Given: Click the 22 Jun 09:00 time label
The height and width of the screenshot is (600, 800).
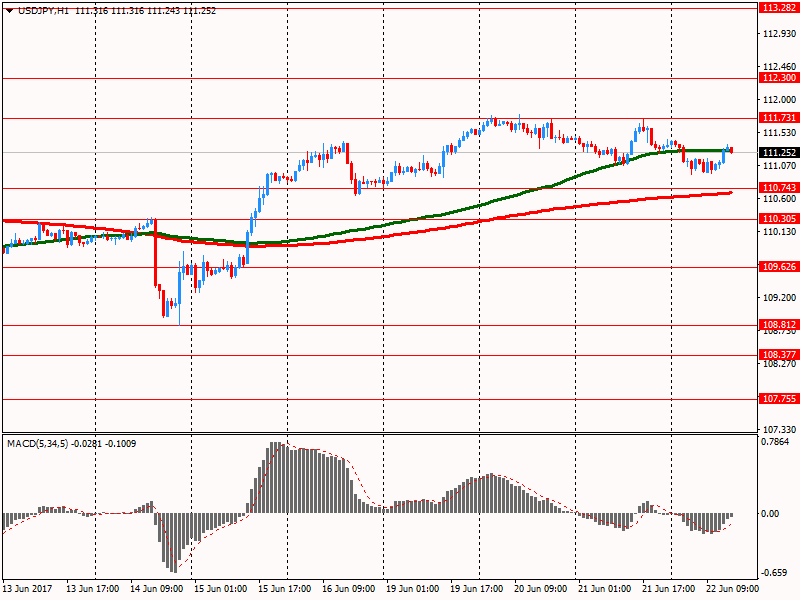Looking at the screenshot, I should pos(733,589).
